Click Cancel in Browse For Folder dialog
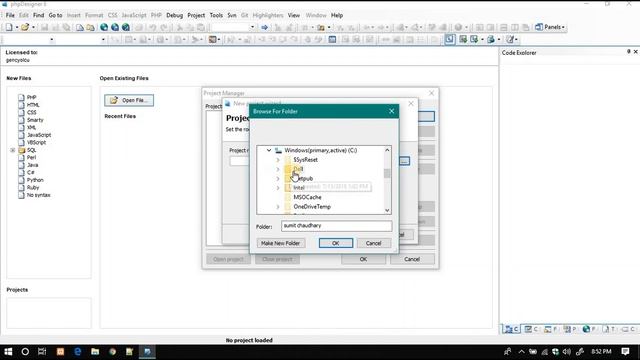 click(373, 243)
